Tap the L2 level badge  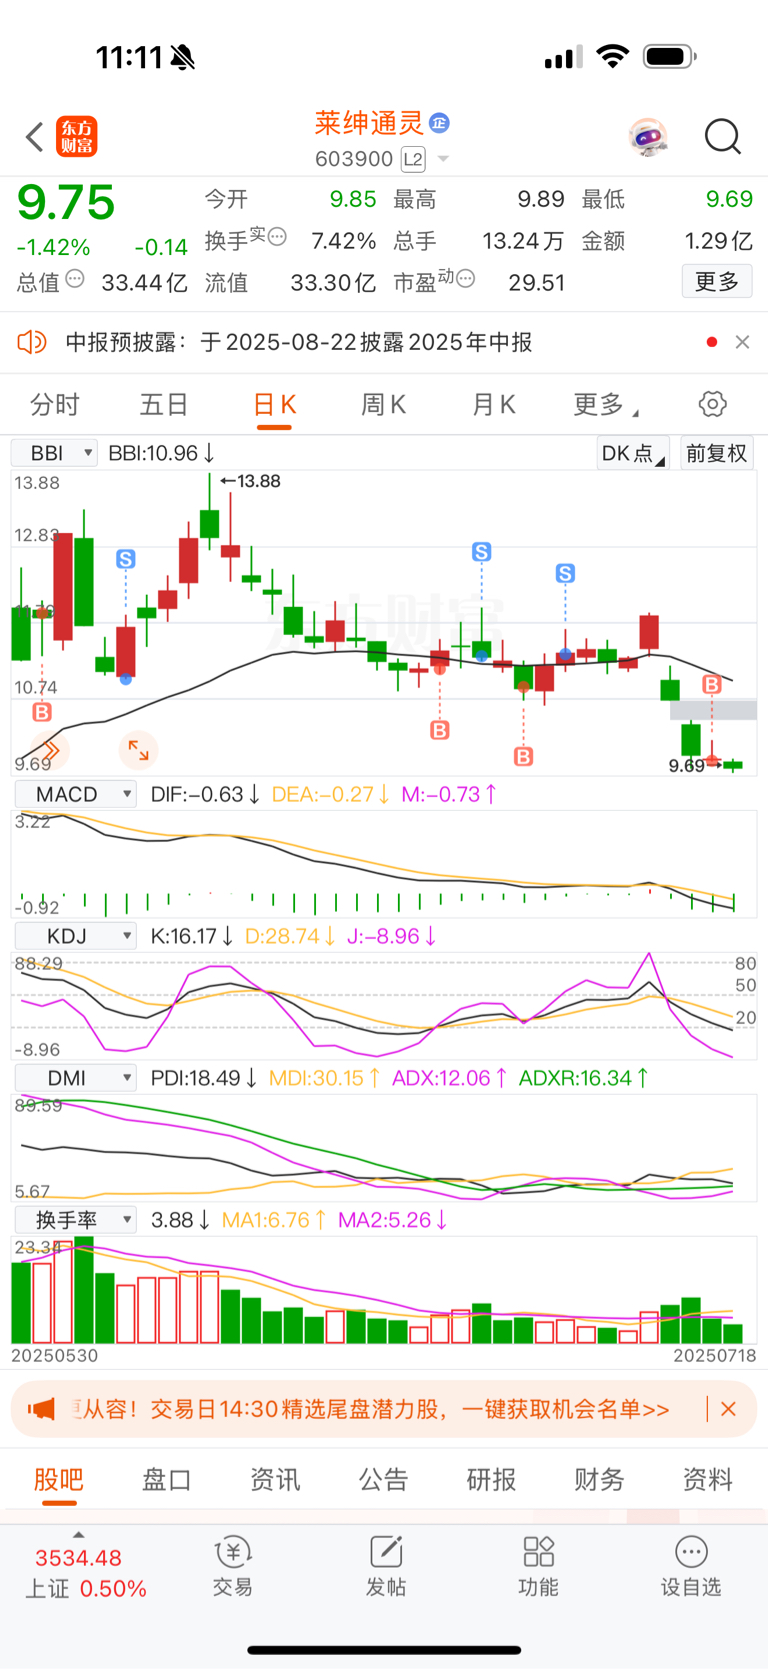coord(413,159)
